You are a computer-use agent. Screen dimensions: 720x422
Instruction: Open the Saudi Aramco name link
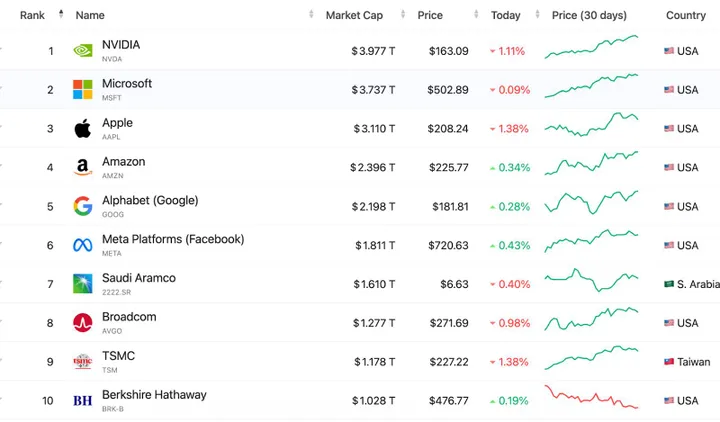pos(138,278)
